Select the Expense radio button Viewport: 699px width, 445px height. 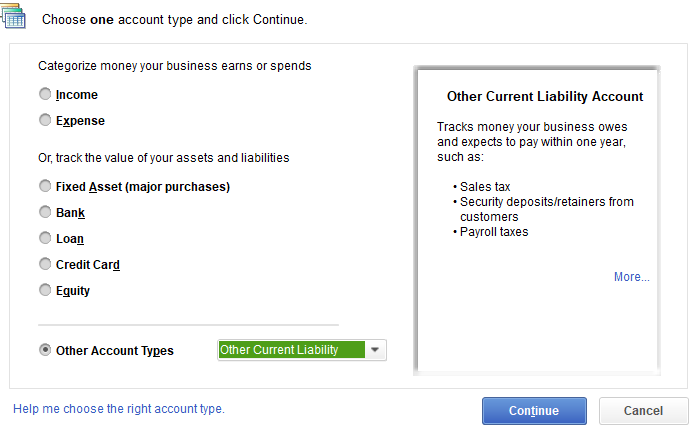coord(44,120)
